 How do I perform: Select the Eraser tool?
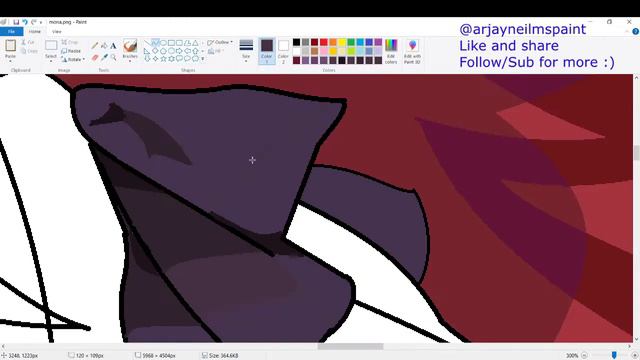click(95, 58)
